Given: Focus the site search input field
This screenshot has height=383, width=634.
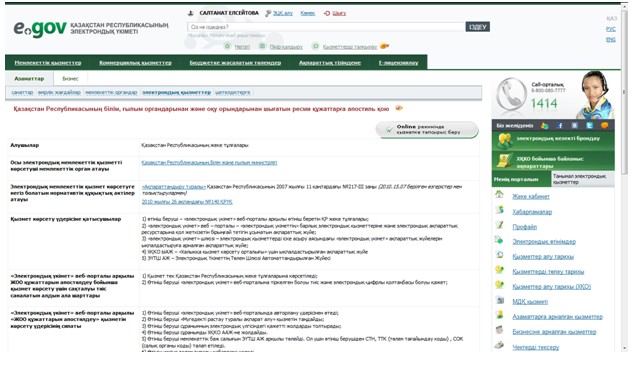Looking at the screenshot, I should click(x=326, y=27).
